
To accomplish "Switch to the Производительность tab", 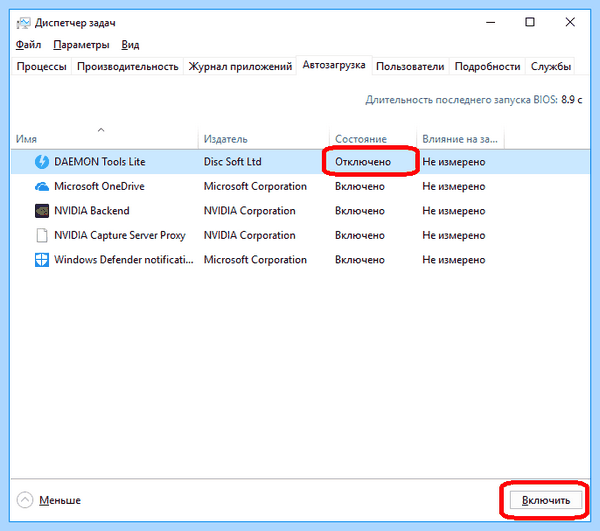I will pos(127,67).
